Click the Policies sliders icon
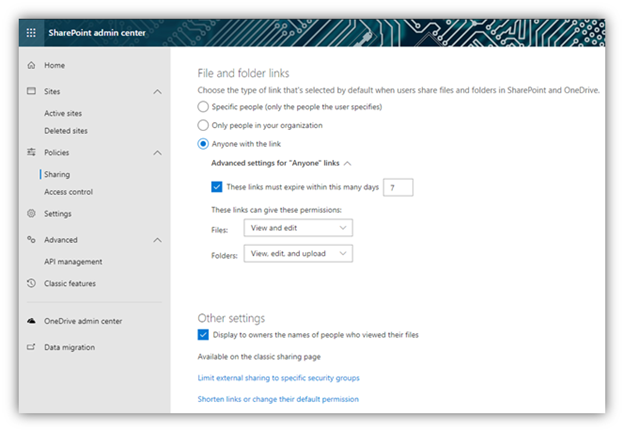Screen dimensions: 624x432 31,152
